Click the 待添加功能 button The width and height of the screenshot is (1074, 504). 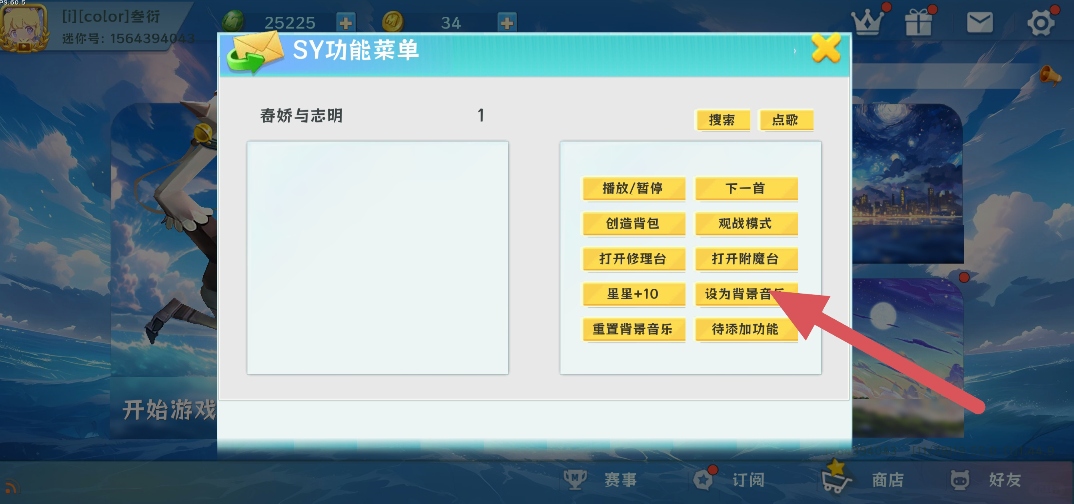[x=746, y=330]
